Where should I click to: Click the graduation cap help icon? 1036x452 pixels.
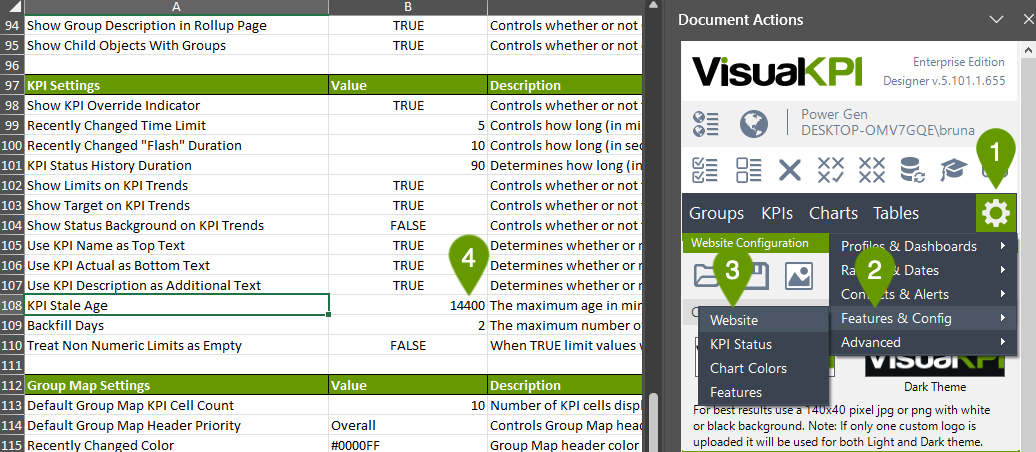(x=955, y=169)
